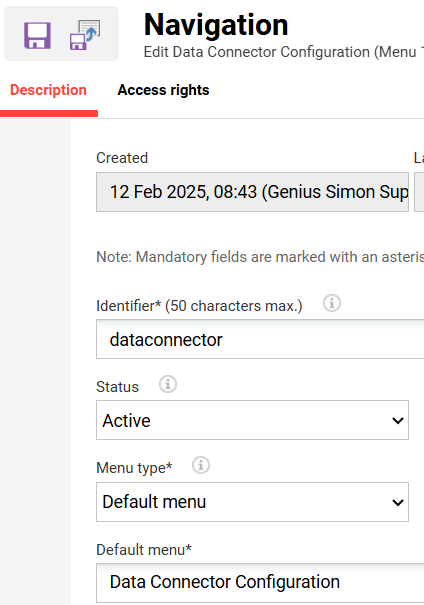Click the Edit Data Connector Configuration subtitle

pyautogui.click(x=284, y=52)
